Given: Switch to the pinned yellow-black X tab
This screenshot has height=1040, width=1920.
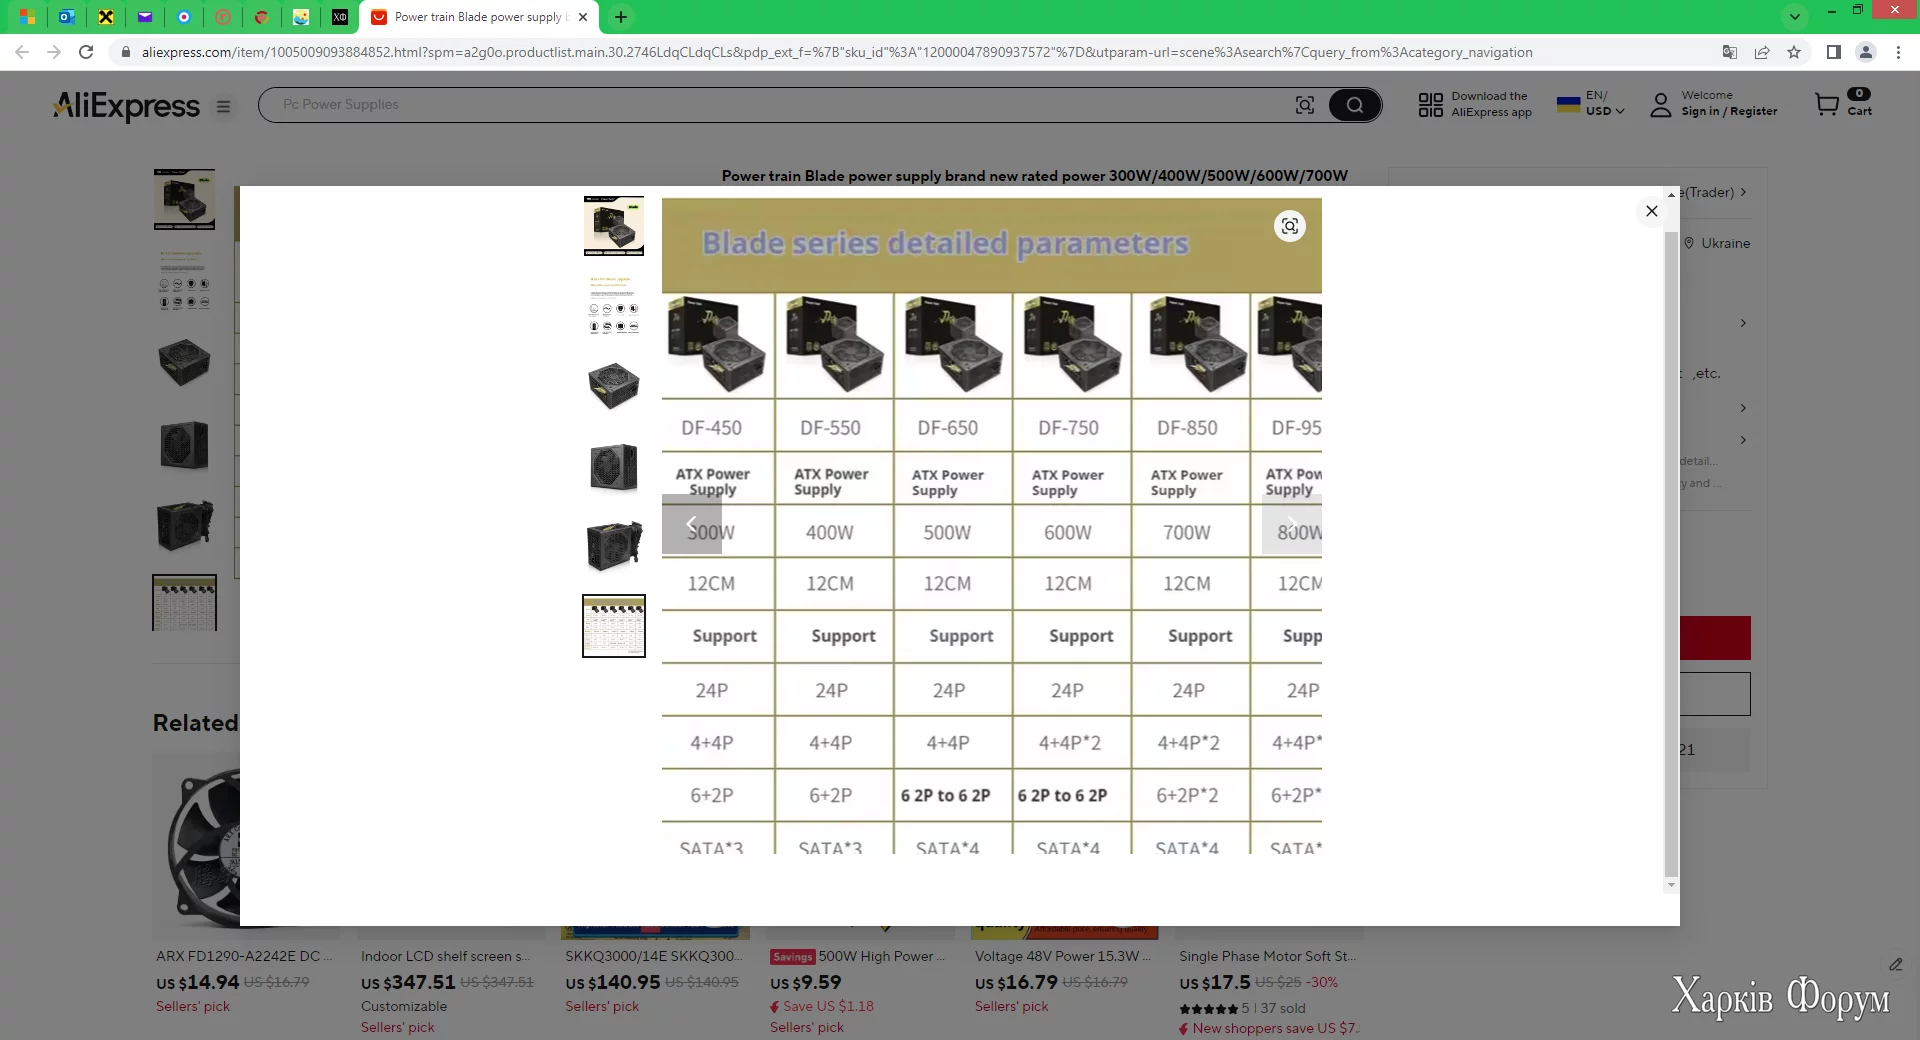Looking at the screenshot, I should (105, 17).
